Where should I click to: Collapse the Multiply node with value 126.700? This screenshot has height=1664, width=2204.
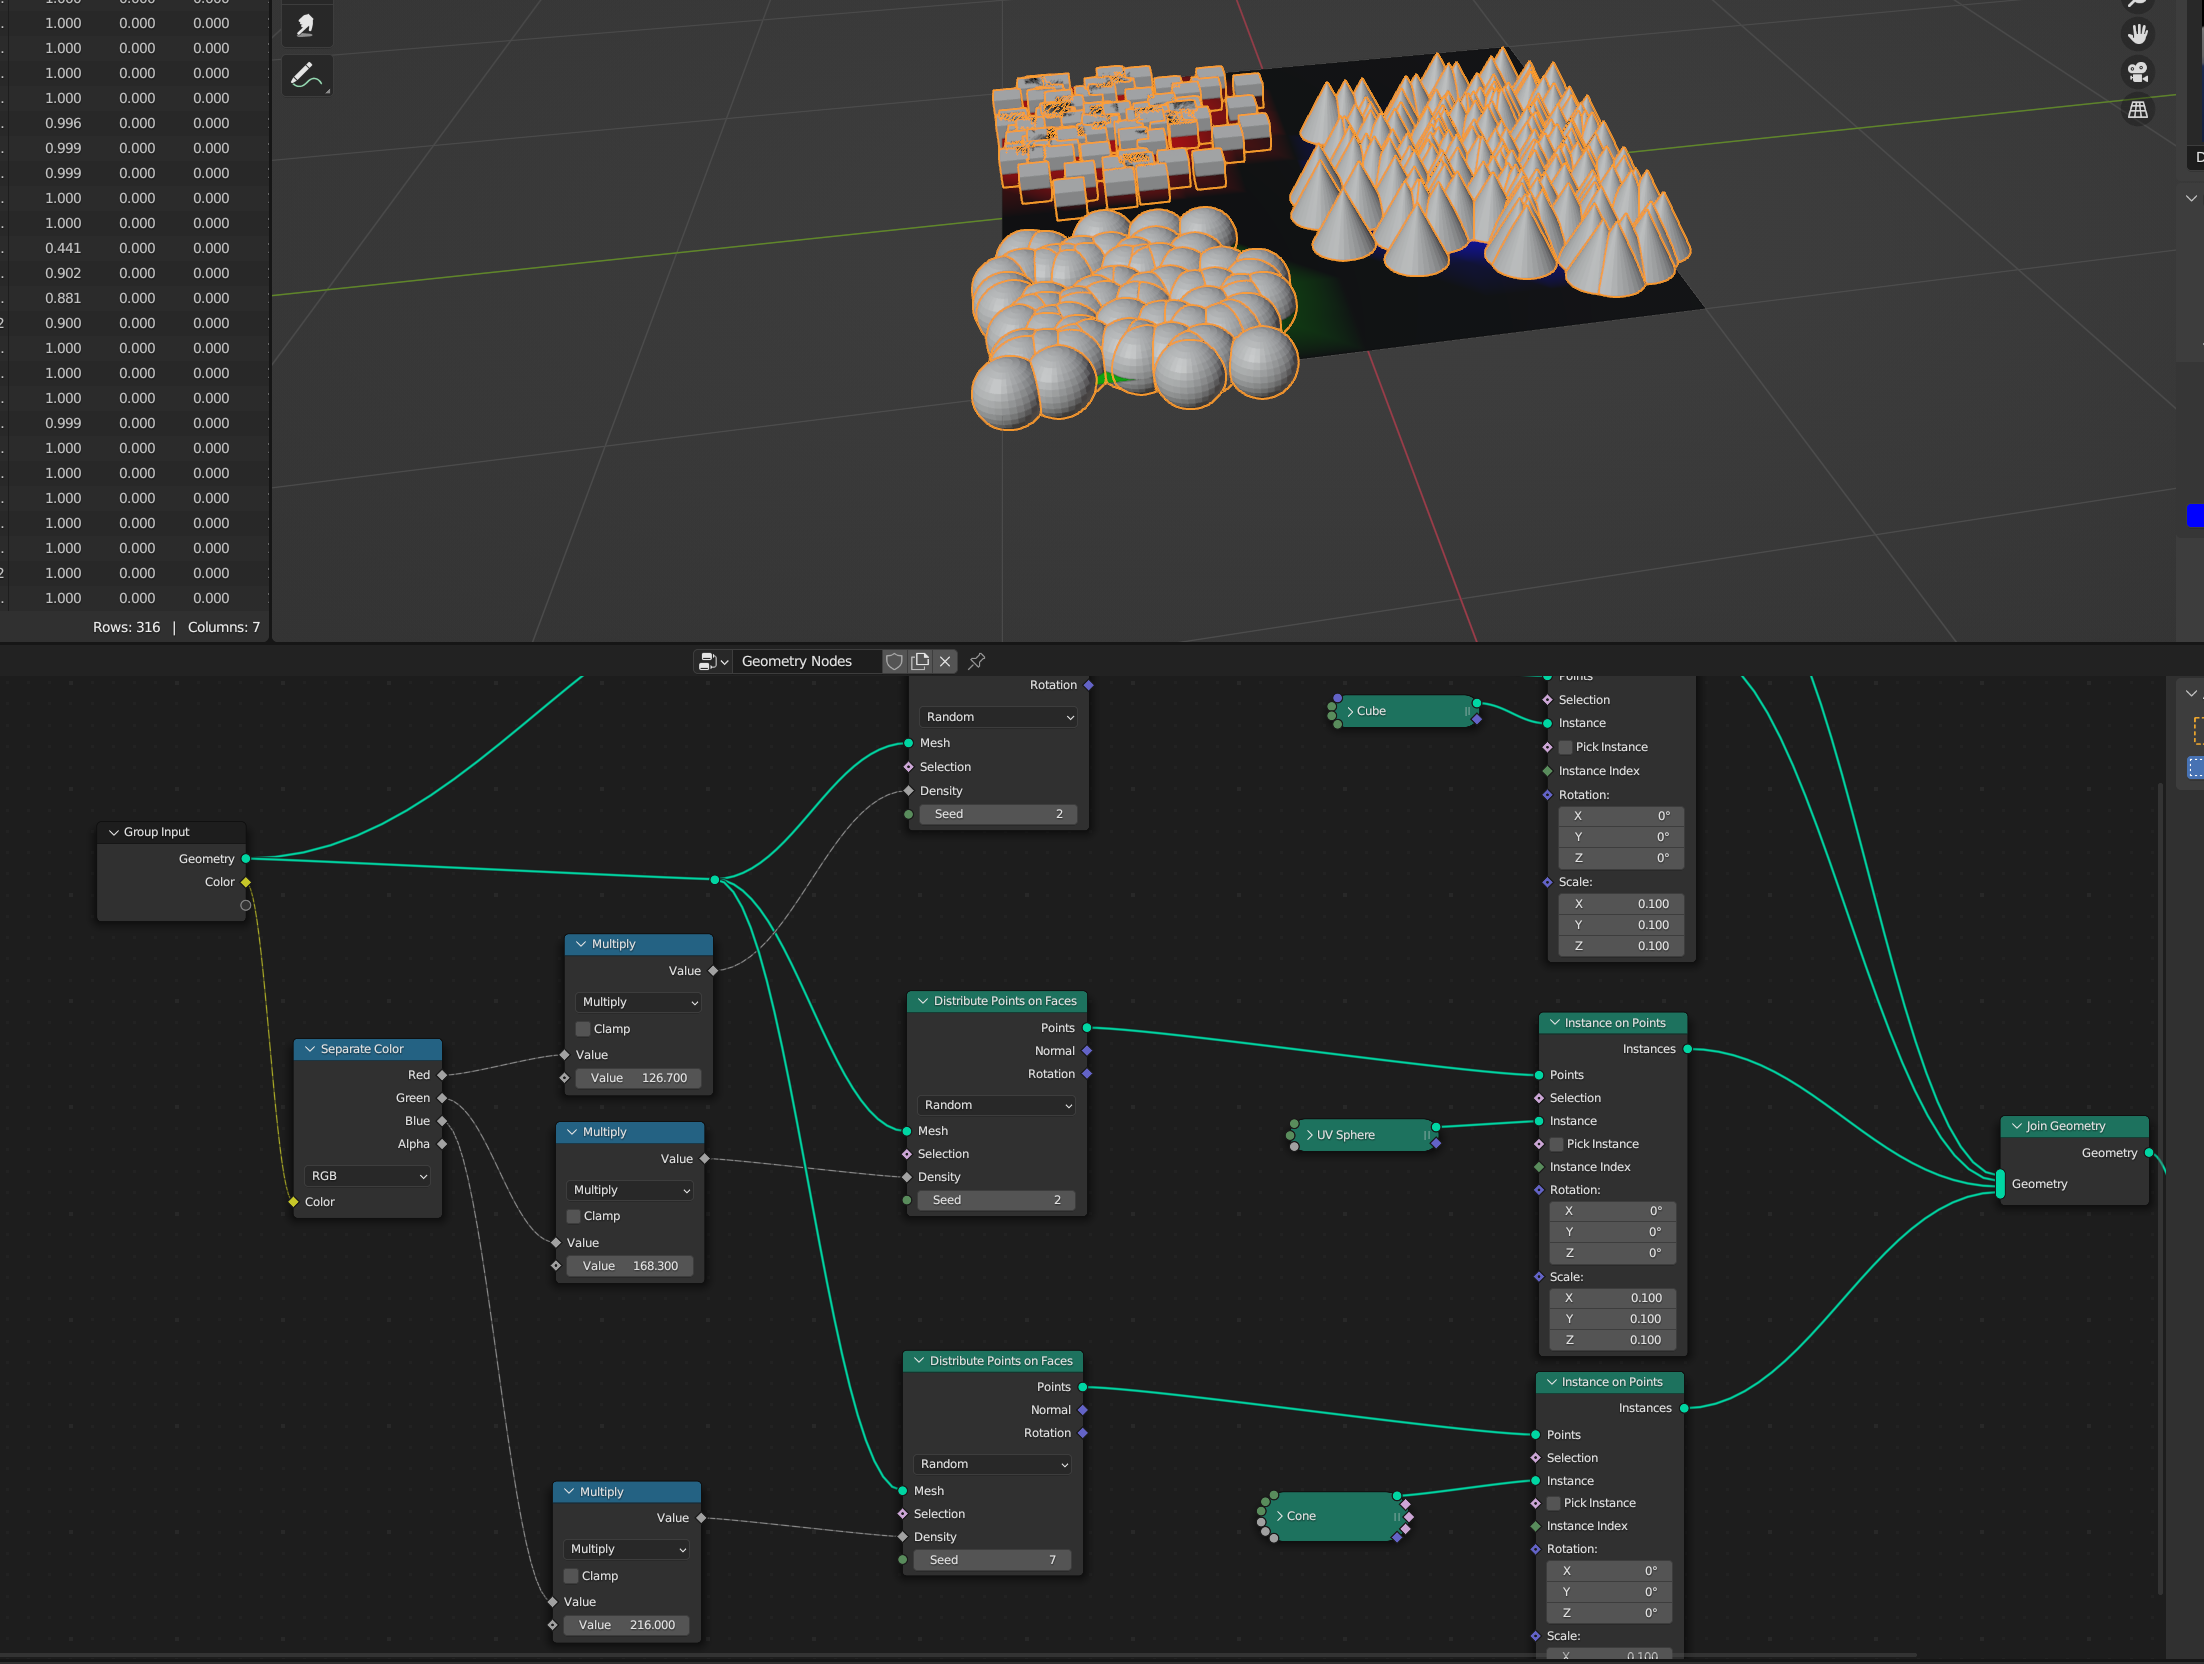(x=581, y=944)
